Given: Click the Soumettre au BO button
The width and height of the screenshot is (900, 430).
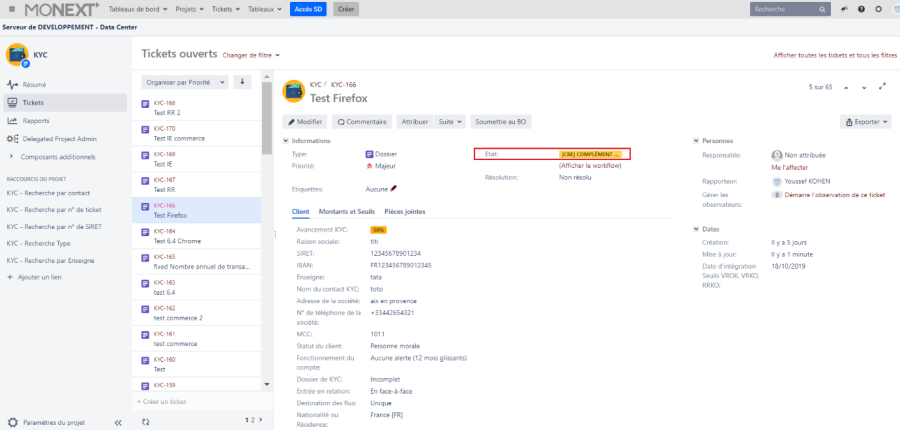Looking at the screenshot, I should point(502,122).
